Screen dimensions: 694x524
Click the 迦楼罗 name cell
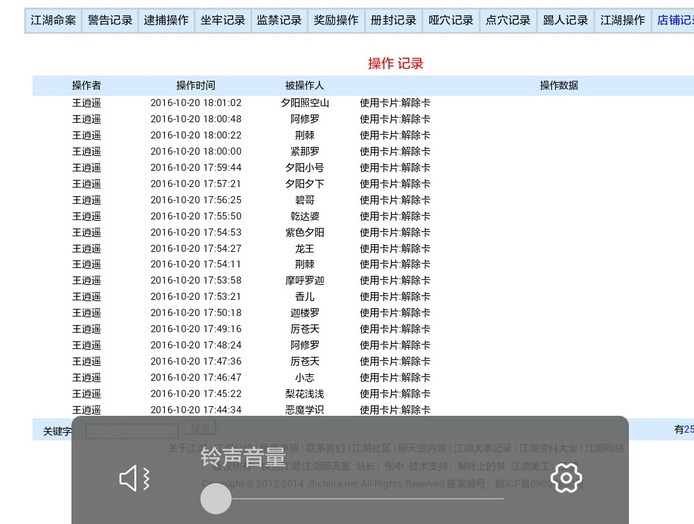point(305,313)
